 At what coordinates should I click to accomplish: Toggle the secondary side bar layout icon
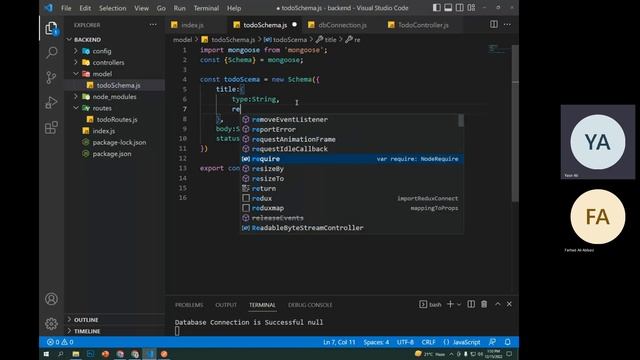tap(460, 8)
